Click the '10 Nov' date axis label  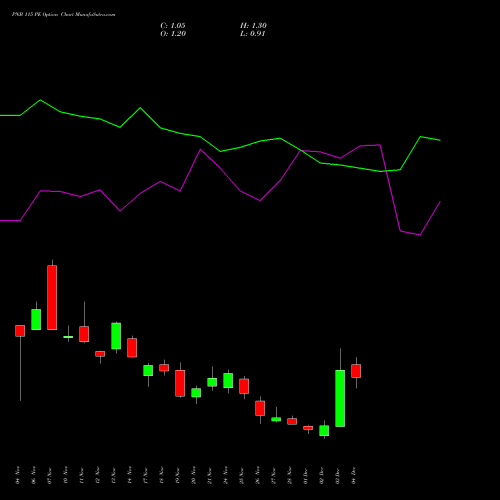(66, 475)
